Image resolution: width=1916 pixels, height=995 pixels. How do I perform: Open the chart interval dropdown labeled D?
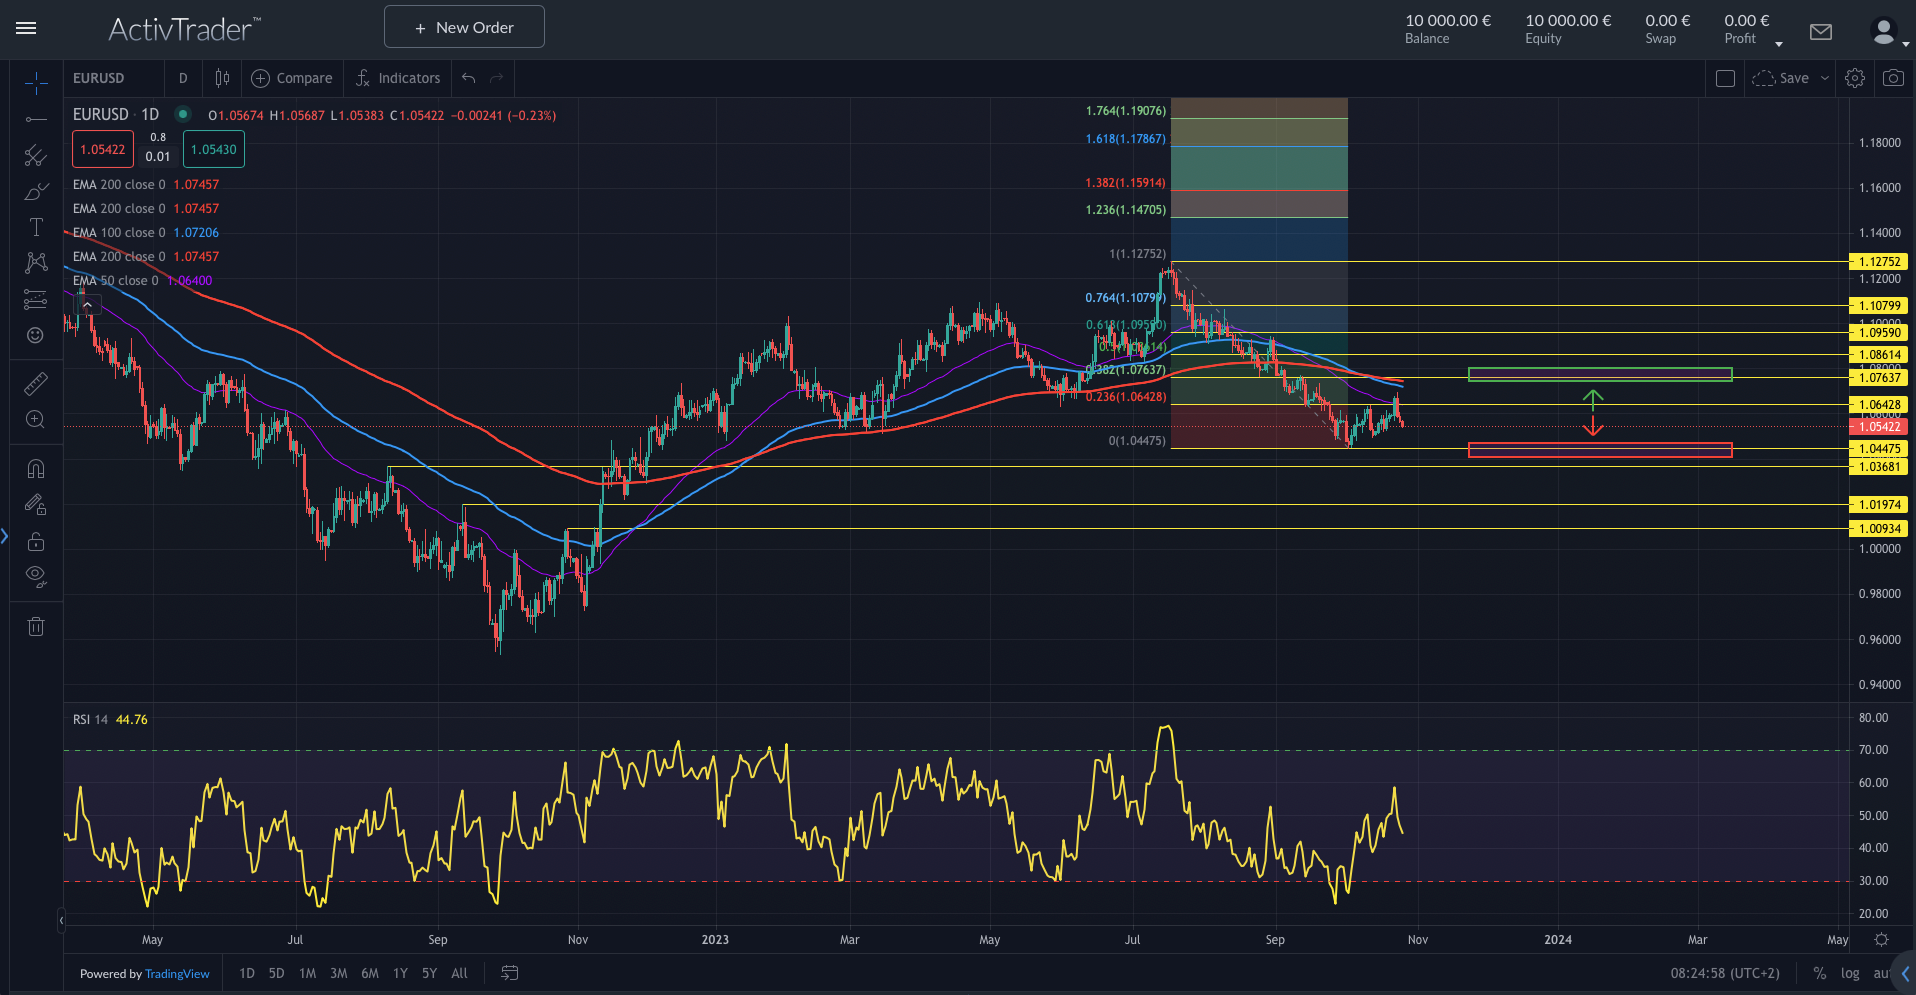pos(183,78)
